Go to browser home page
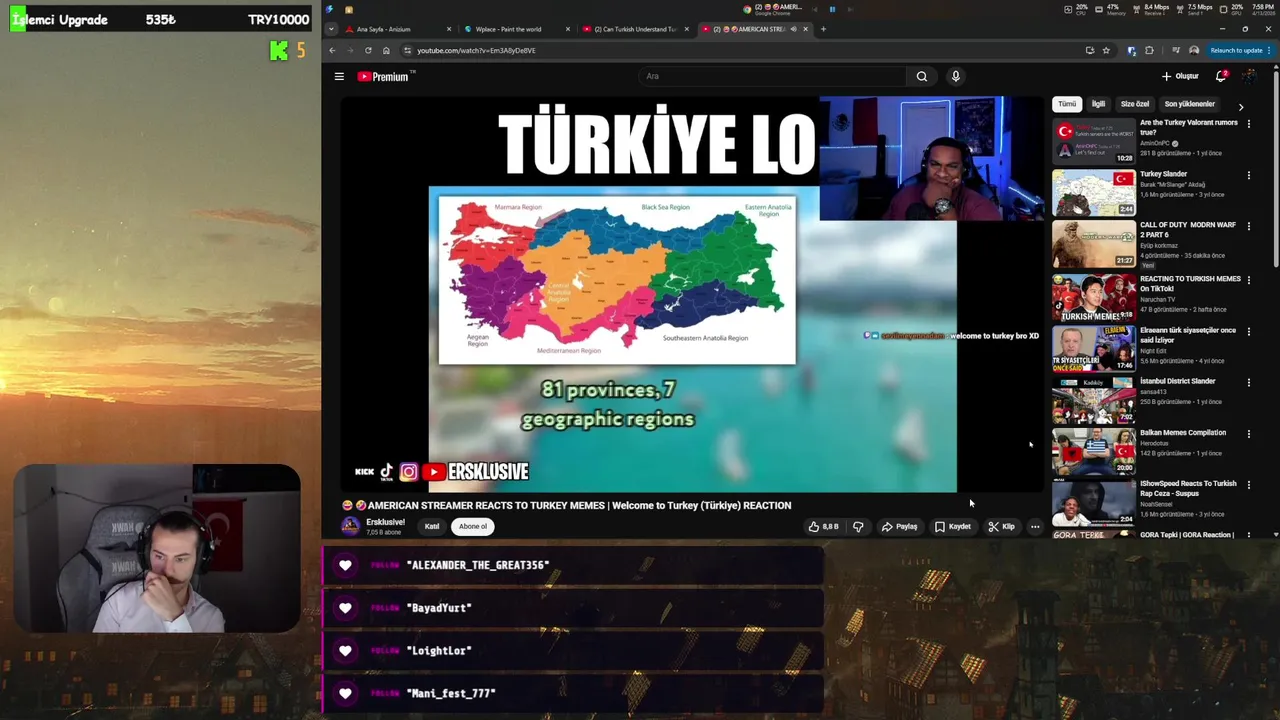This screenshot has width=1280, height=720. click(386, 50)
